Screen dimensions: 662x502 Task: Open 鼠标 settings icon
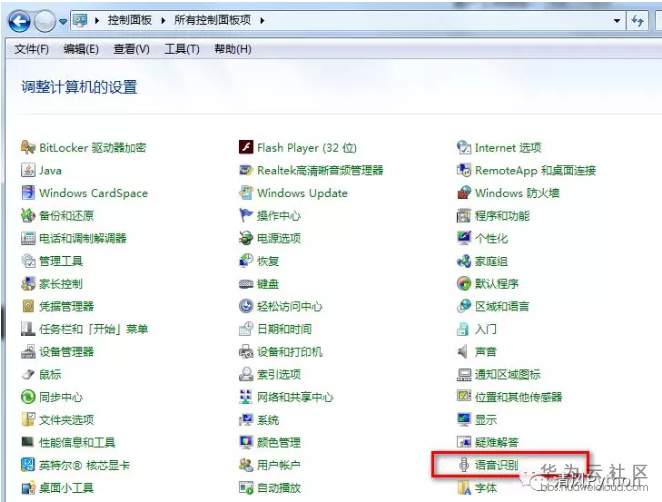click(28, 374)
